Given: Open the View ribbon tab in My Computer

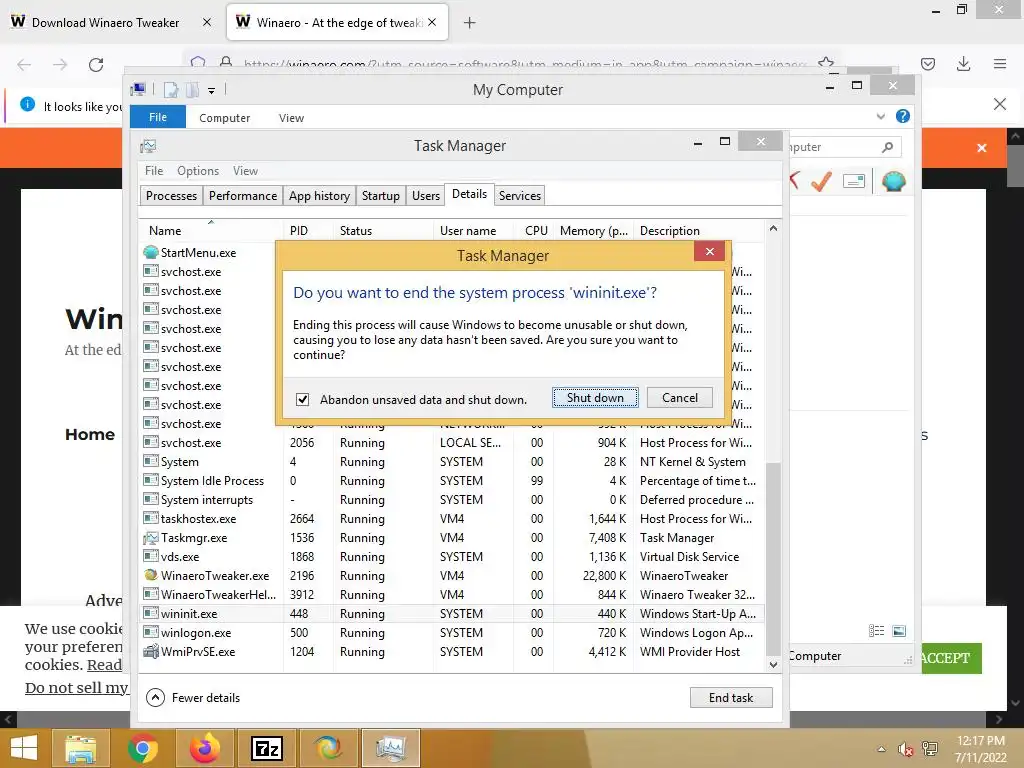Looking at the screenshot, I should pyautogui.click(x=291, y=118).
